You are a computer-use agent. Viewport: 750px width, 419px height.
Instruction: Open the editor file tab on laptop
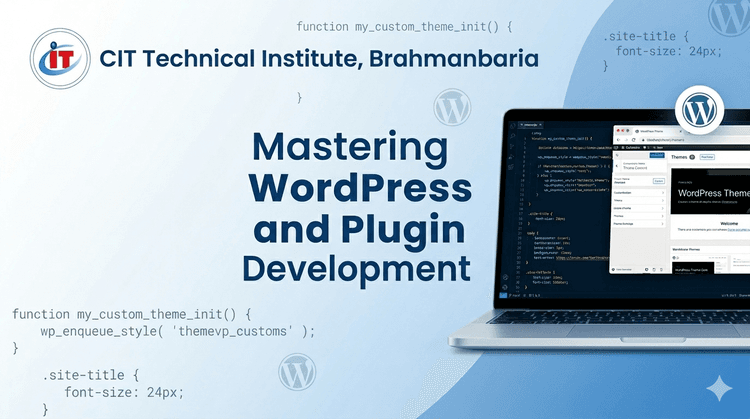[530, 125]
